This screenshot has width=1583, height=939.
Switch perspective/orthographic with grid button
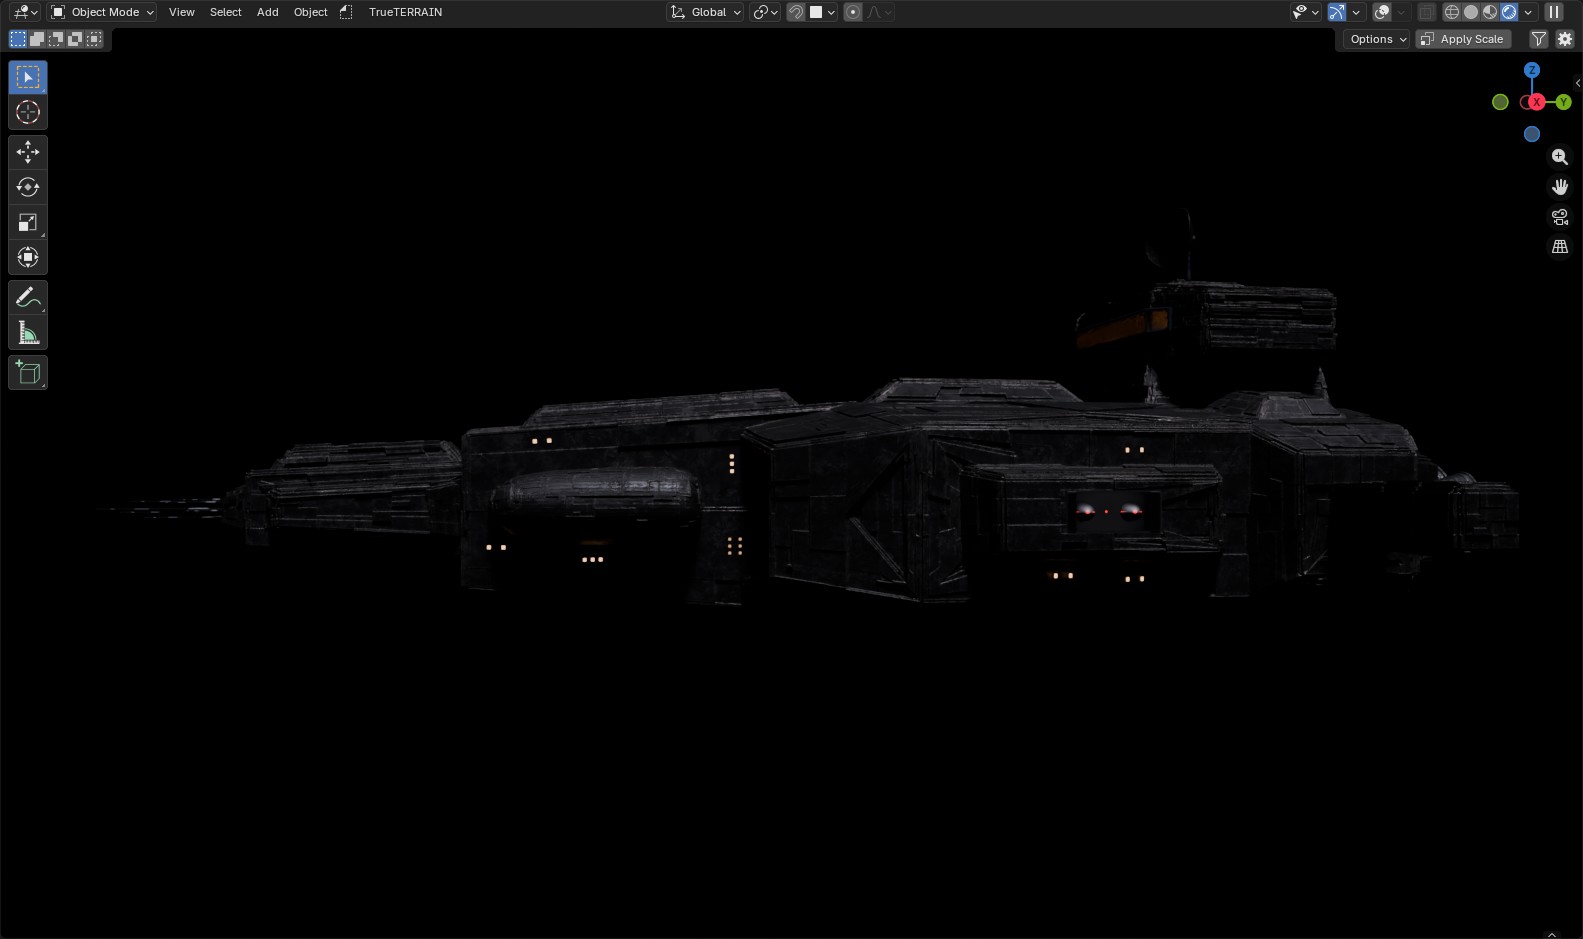click(1560, 247)
